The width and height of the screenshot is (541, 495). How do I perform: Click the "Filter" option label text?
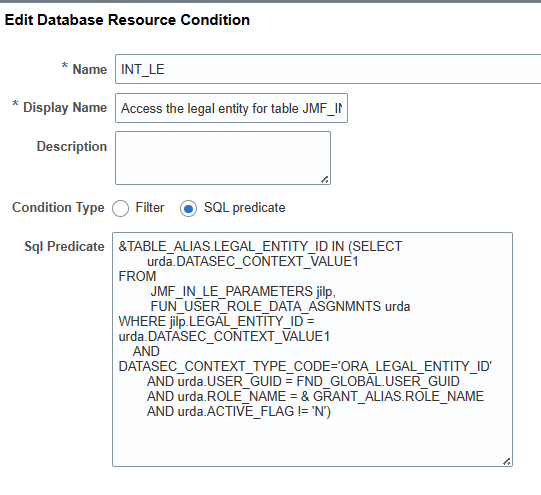click(150, 208)
